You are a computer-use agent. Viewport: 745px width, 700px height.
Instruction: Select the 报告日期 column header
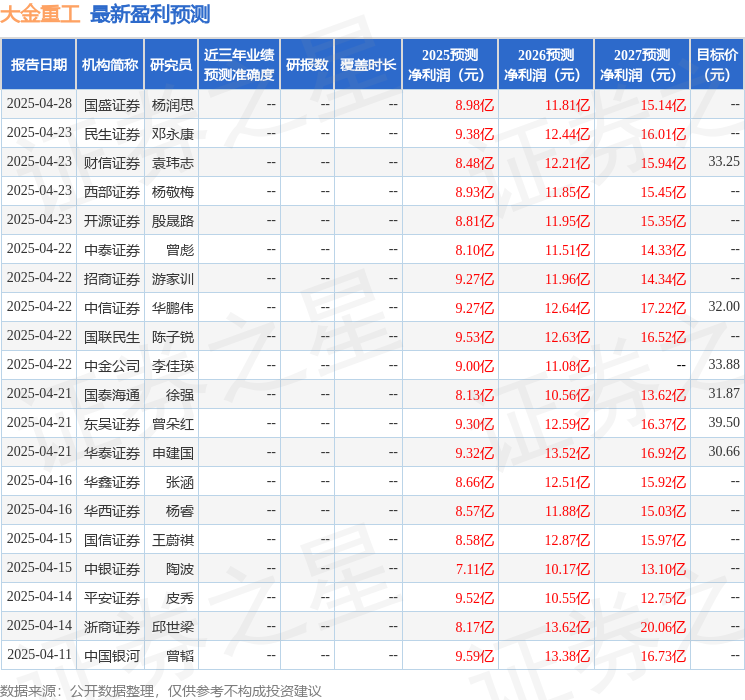(x=38, y=65)
